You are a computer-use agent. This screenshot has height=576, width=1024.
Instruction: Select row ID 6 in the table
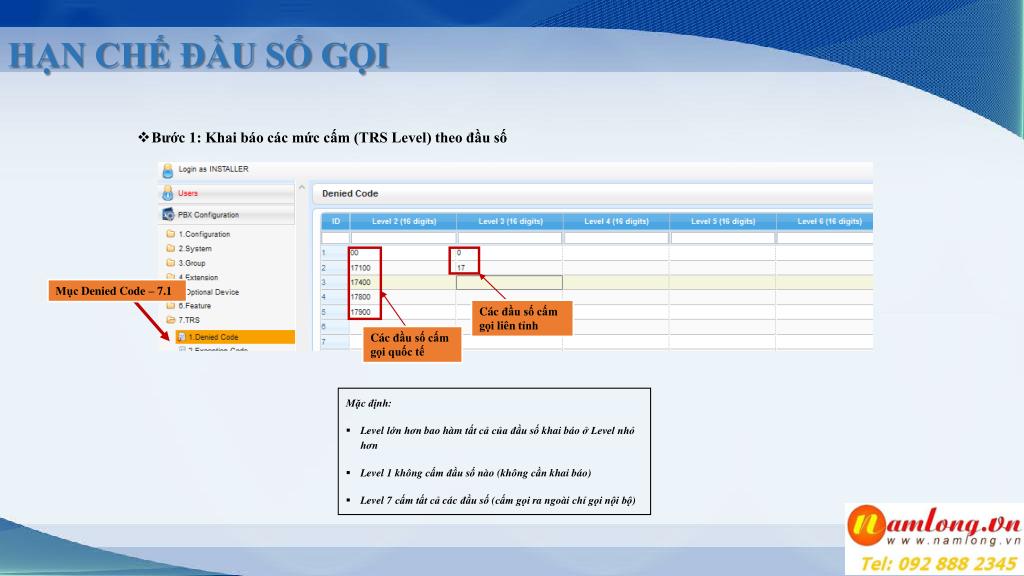pyautogui.click(x=334, y=326)
